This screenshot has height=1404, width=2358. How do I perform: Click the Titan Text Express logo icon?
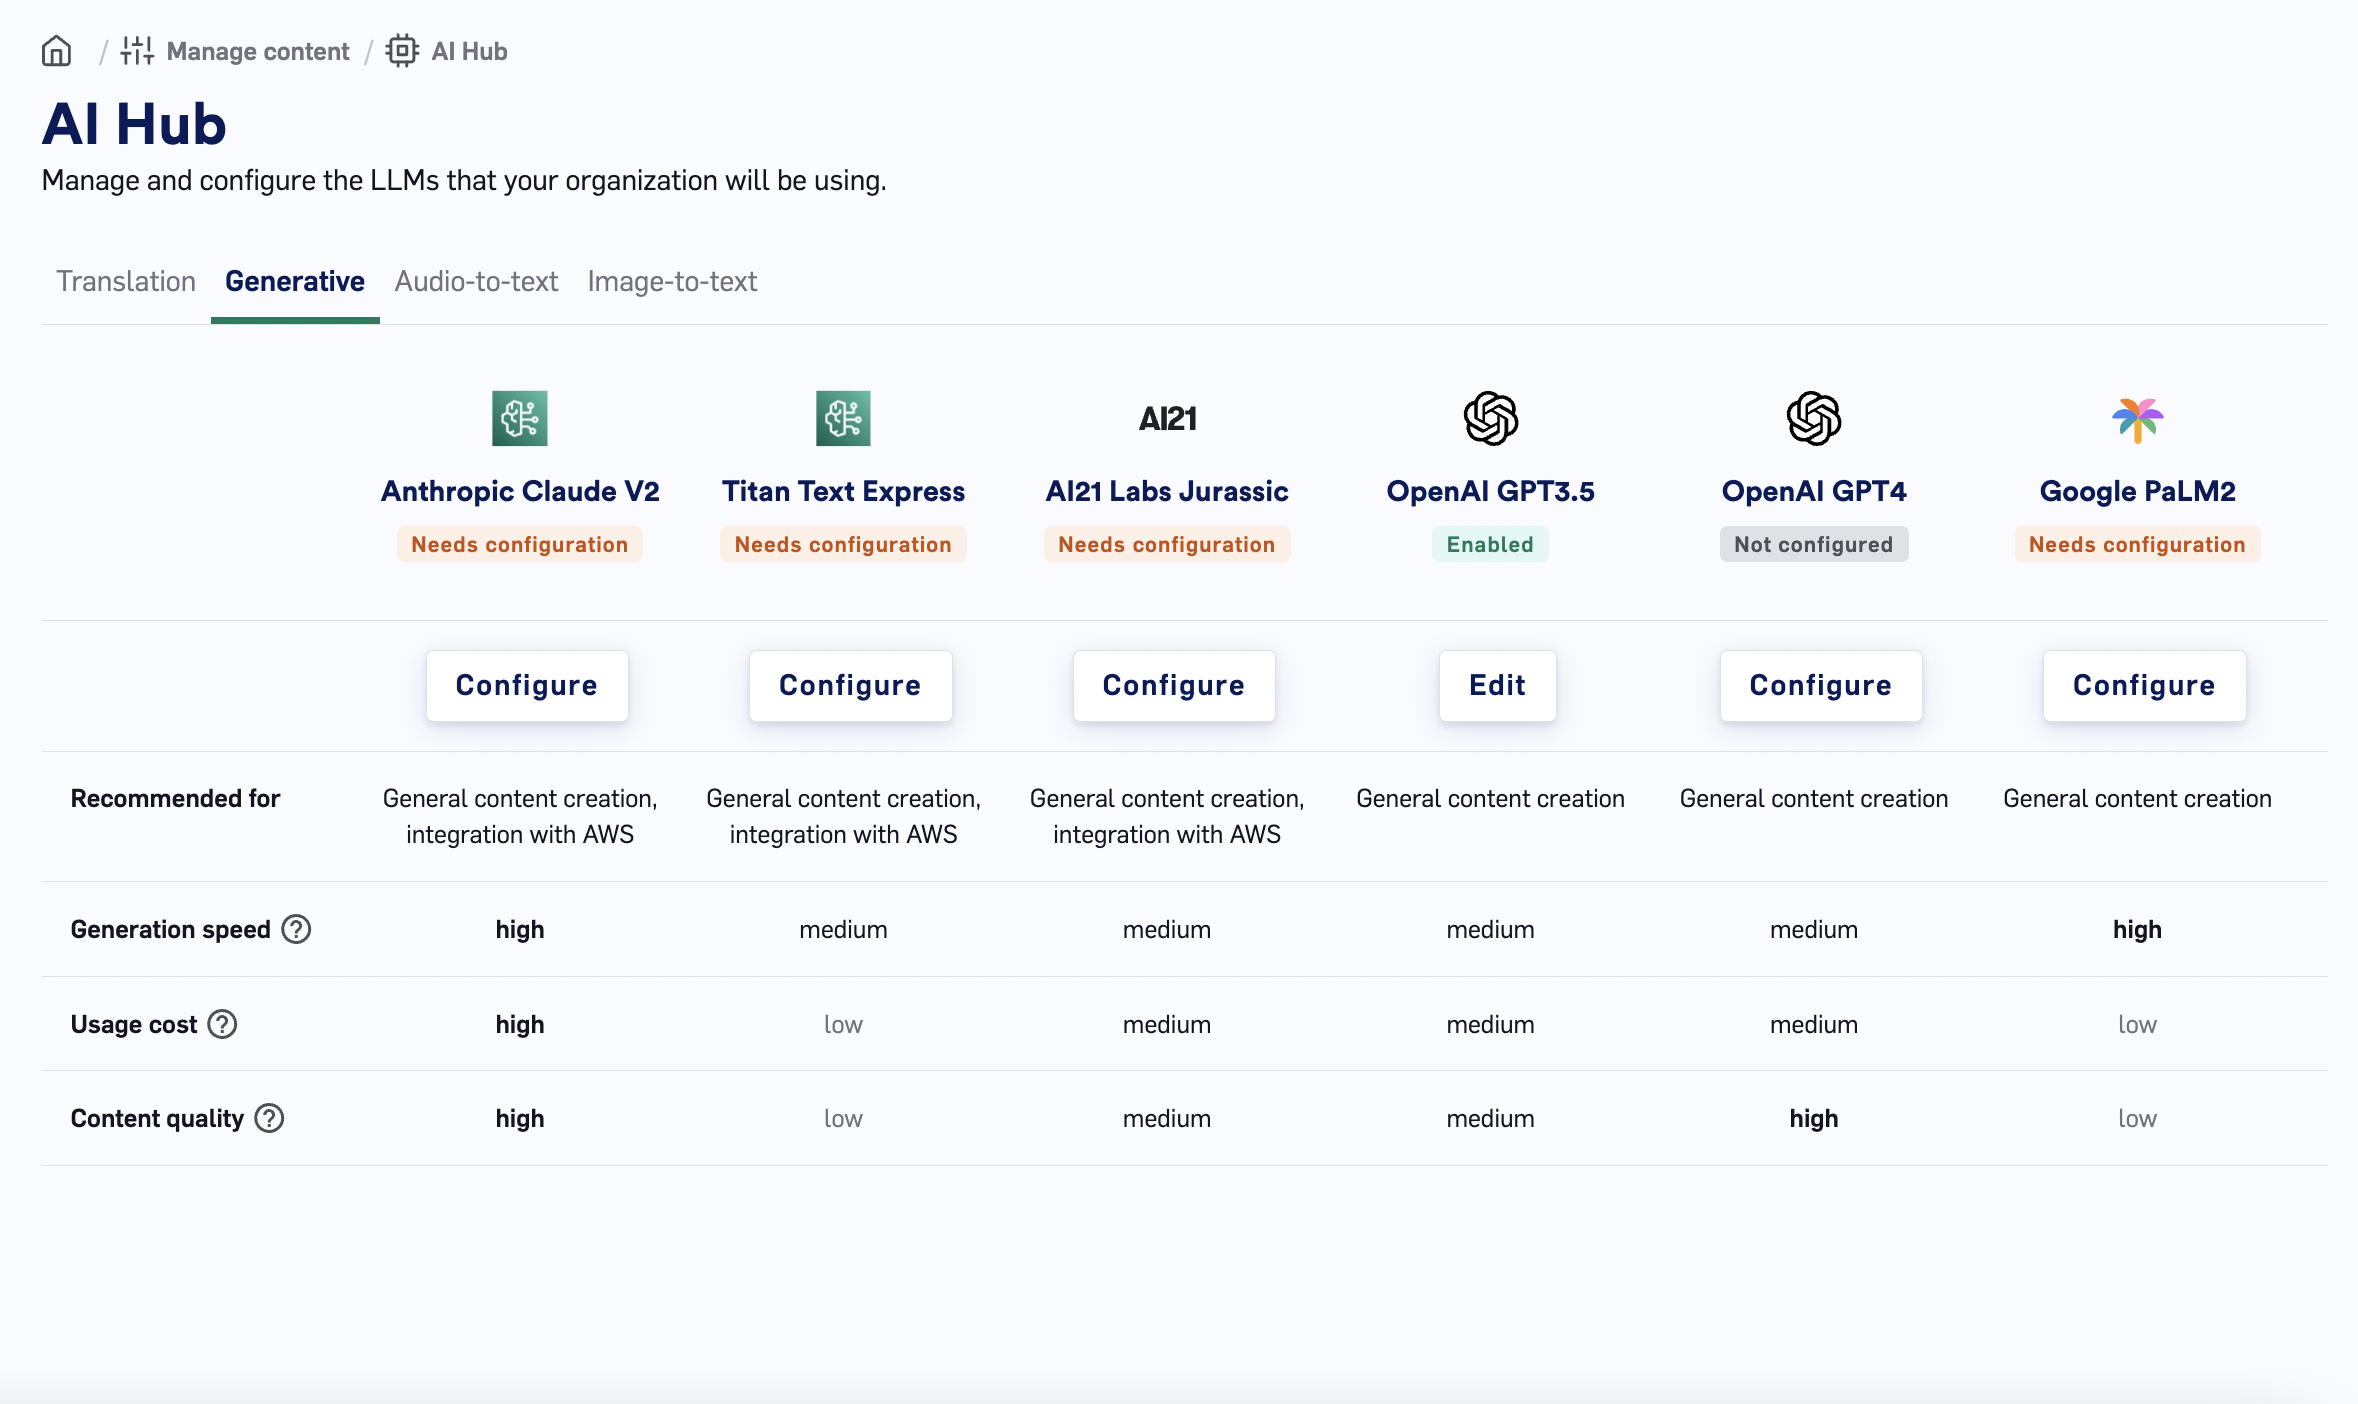[843, 418]
